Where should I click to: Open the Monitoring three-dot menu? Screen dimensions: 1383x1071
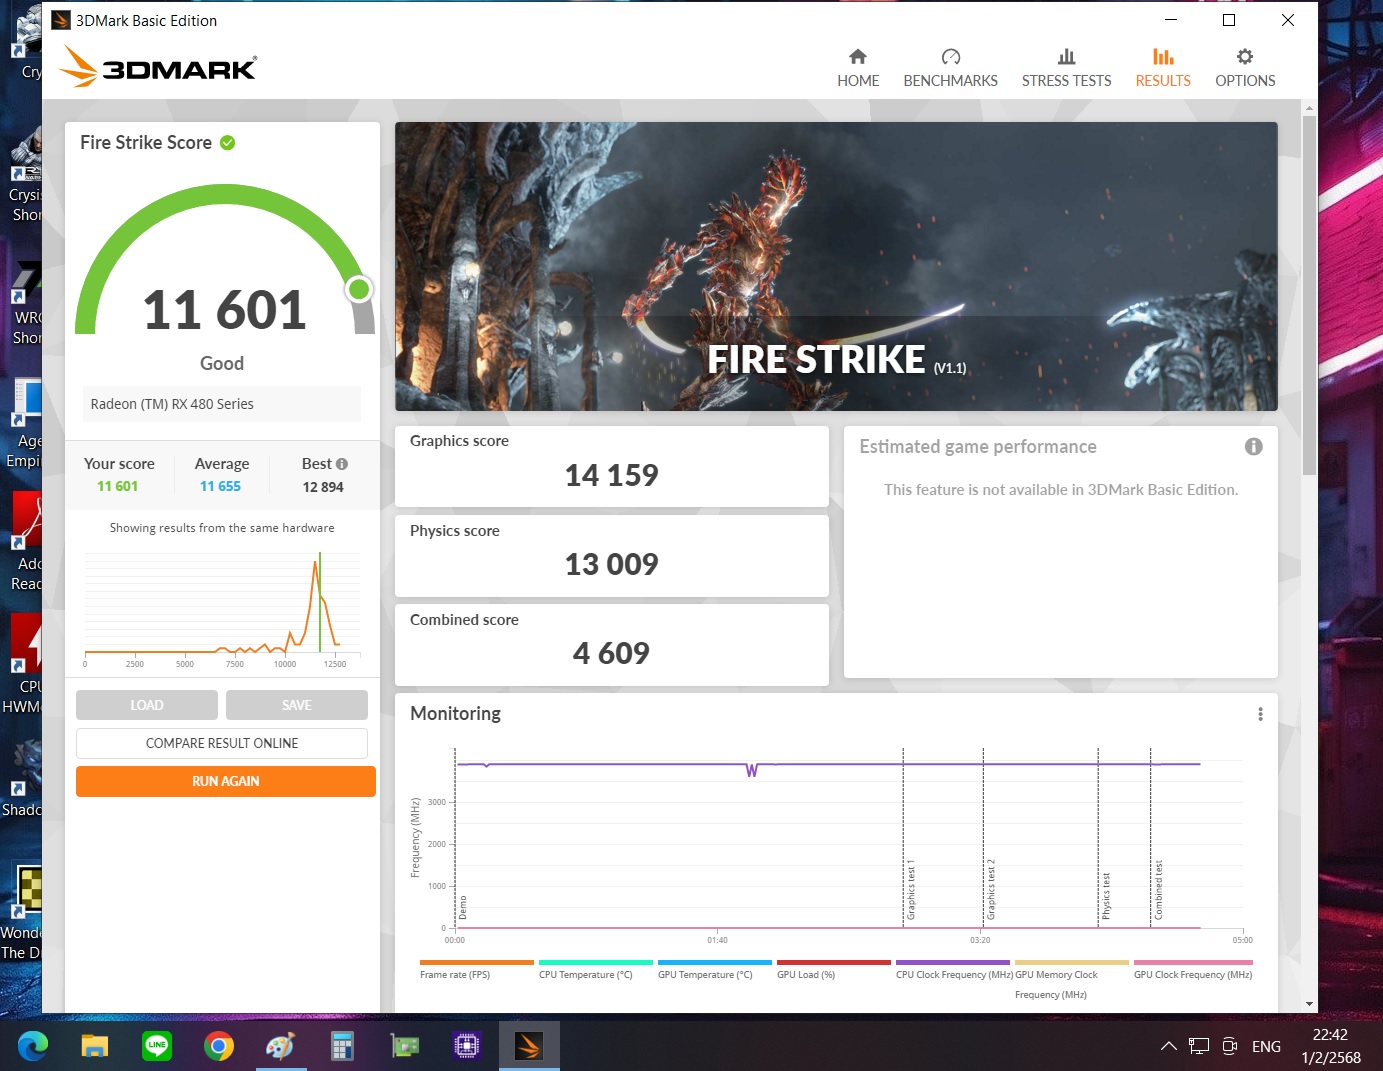click(1260, 714)
